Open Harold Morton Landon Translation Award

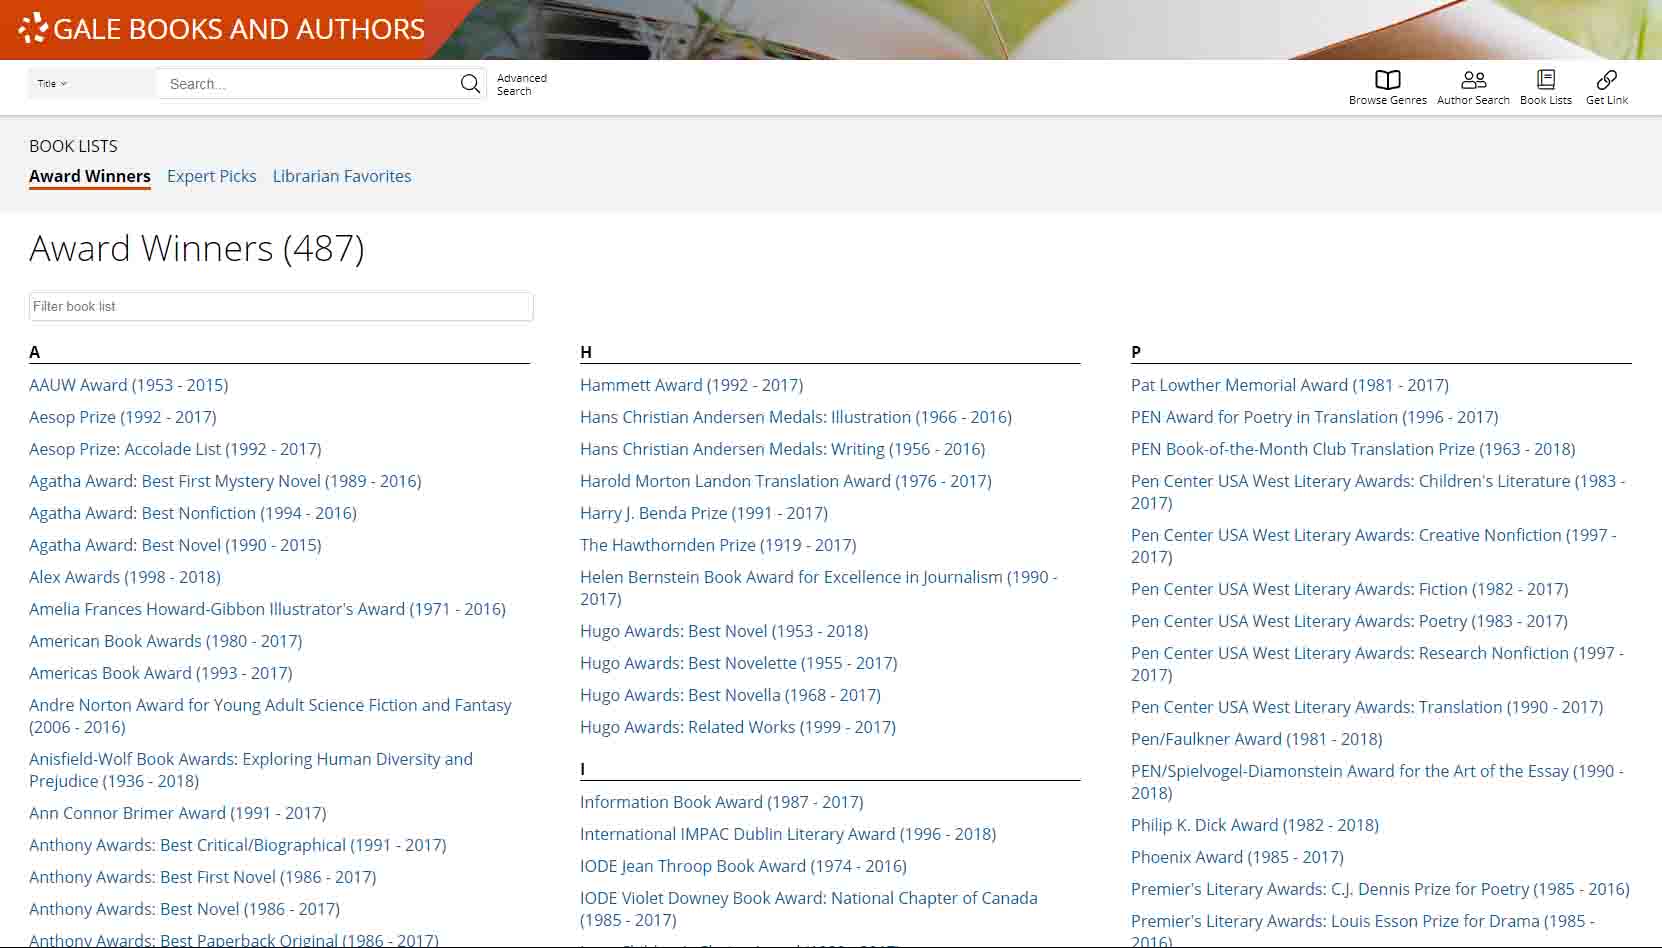point(786,481)
